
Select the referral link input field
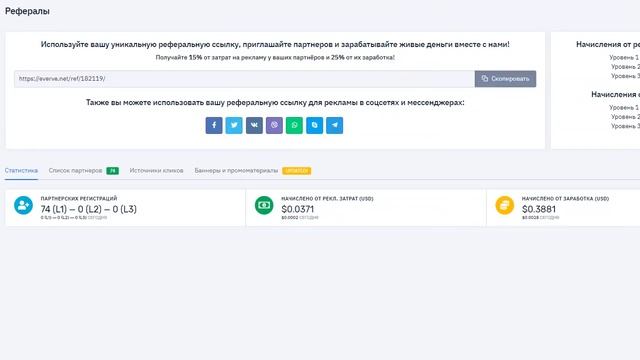[244, 79]
